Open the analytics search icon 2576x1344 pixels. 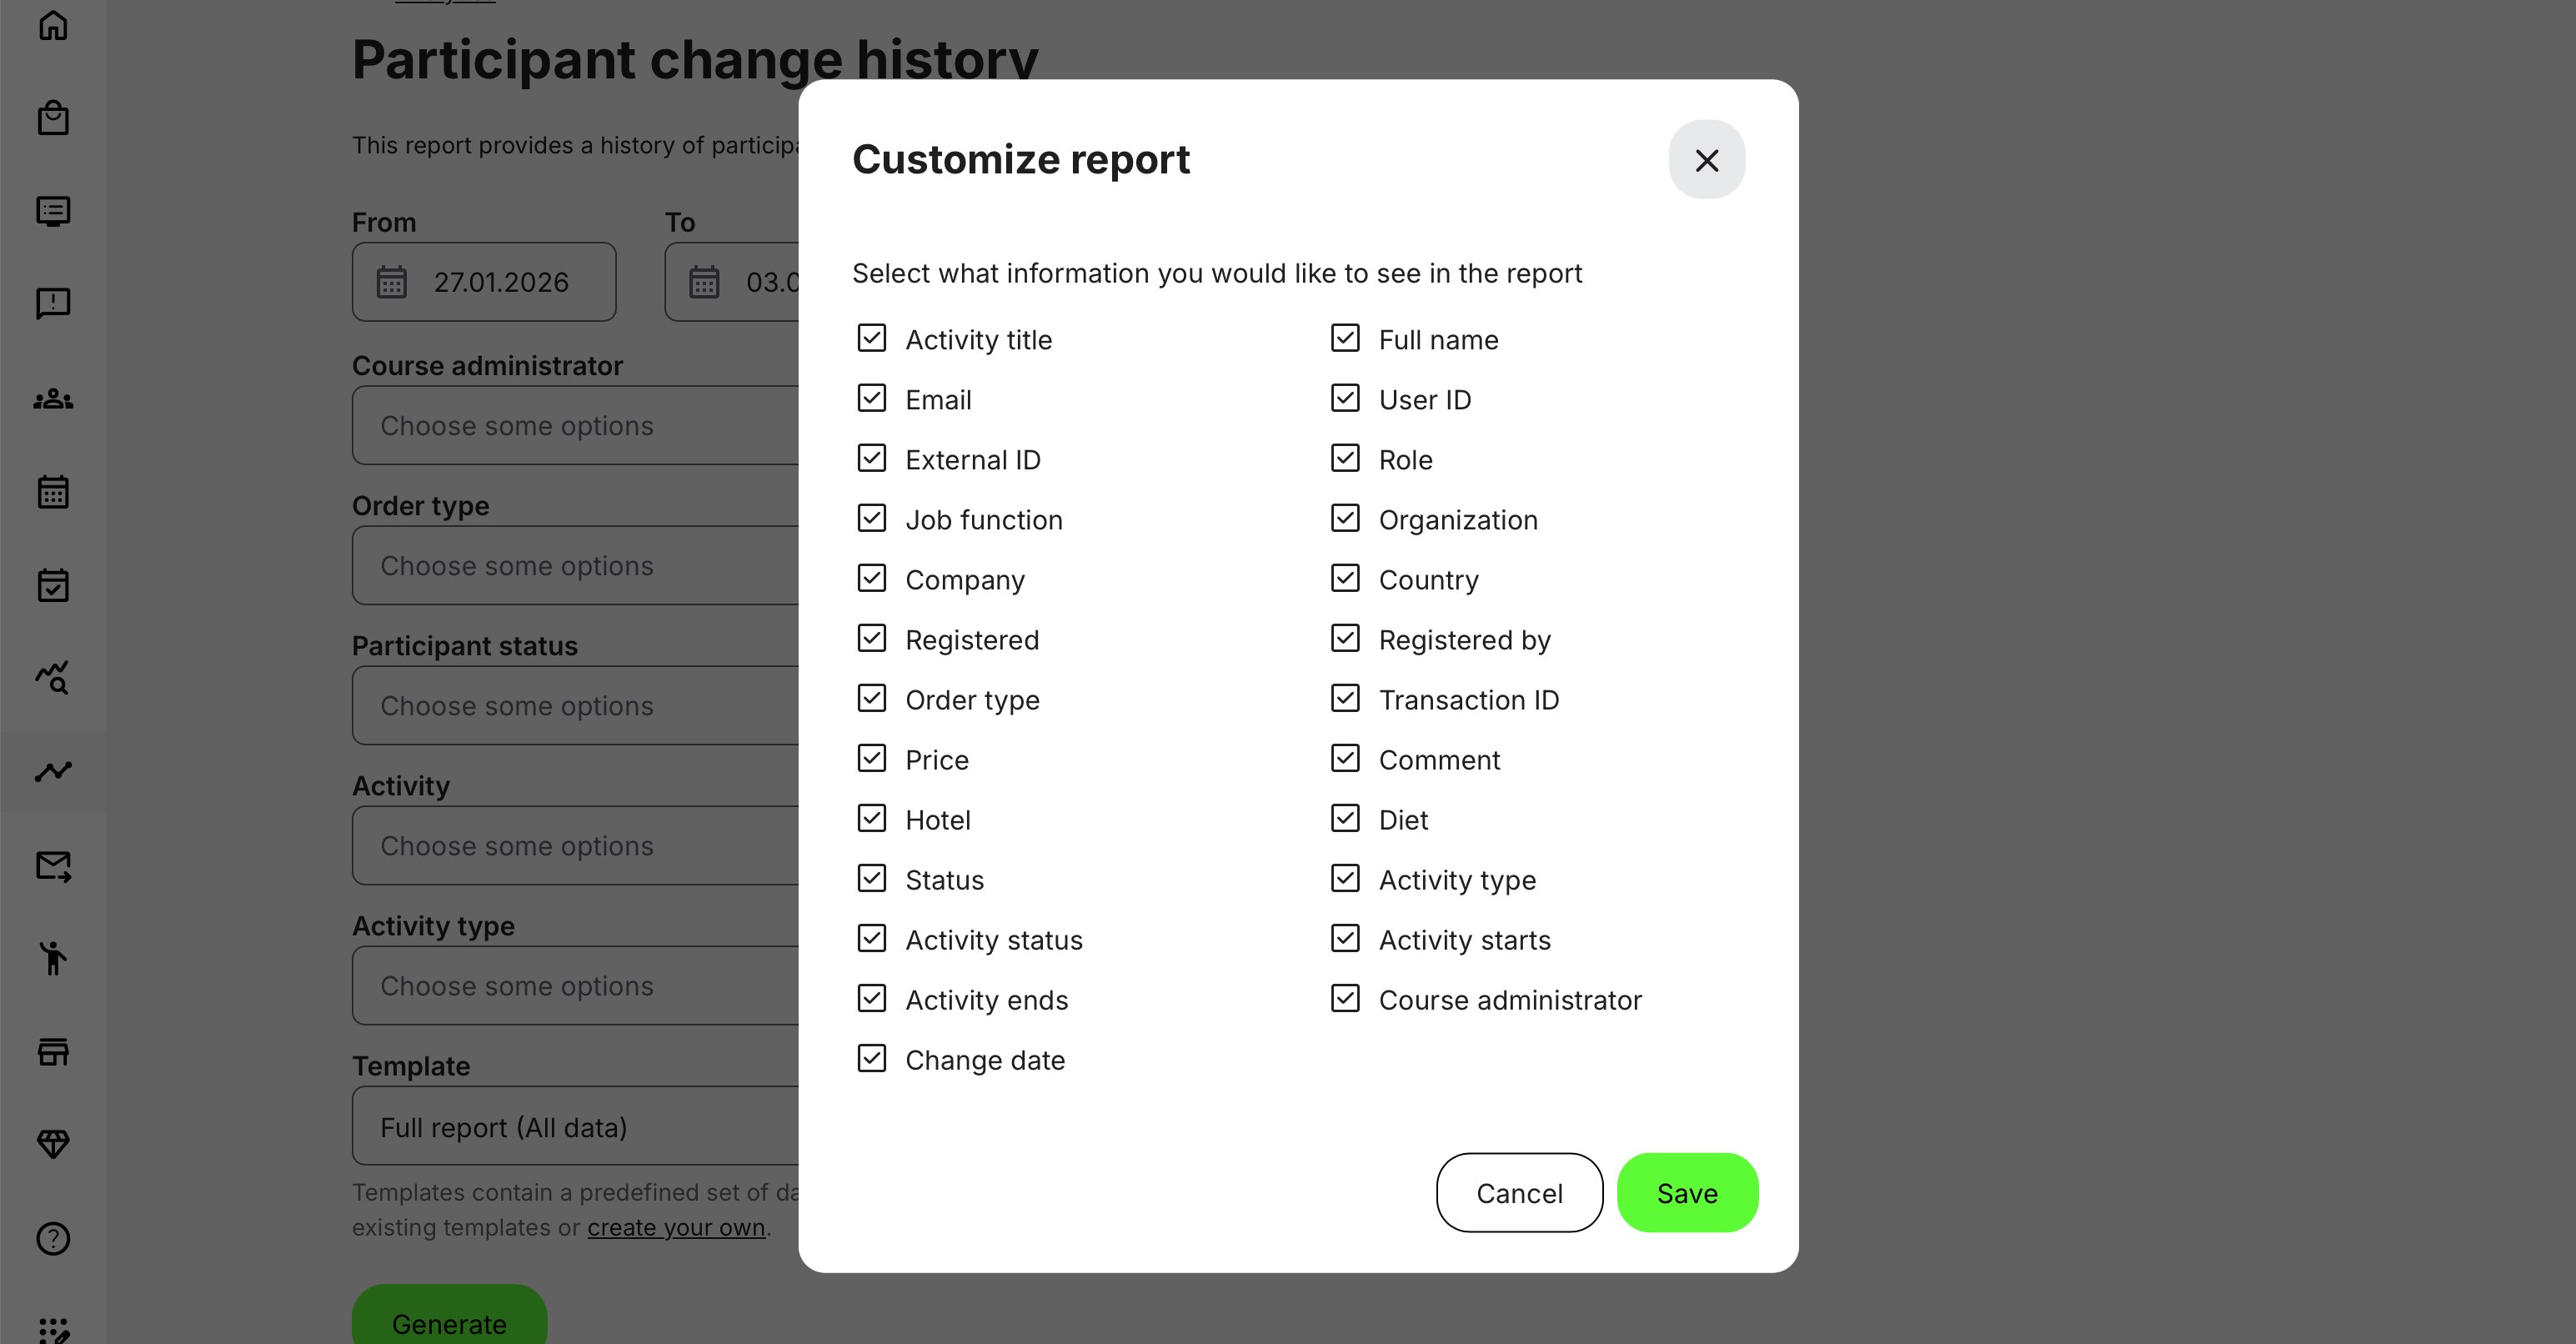pyautogui.click(x=53, y=678)
